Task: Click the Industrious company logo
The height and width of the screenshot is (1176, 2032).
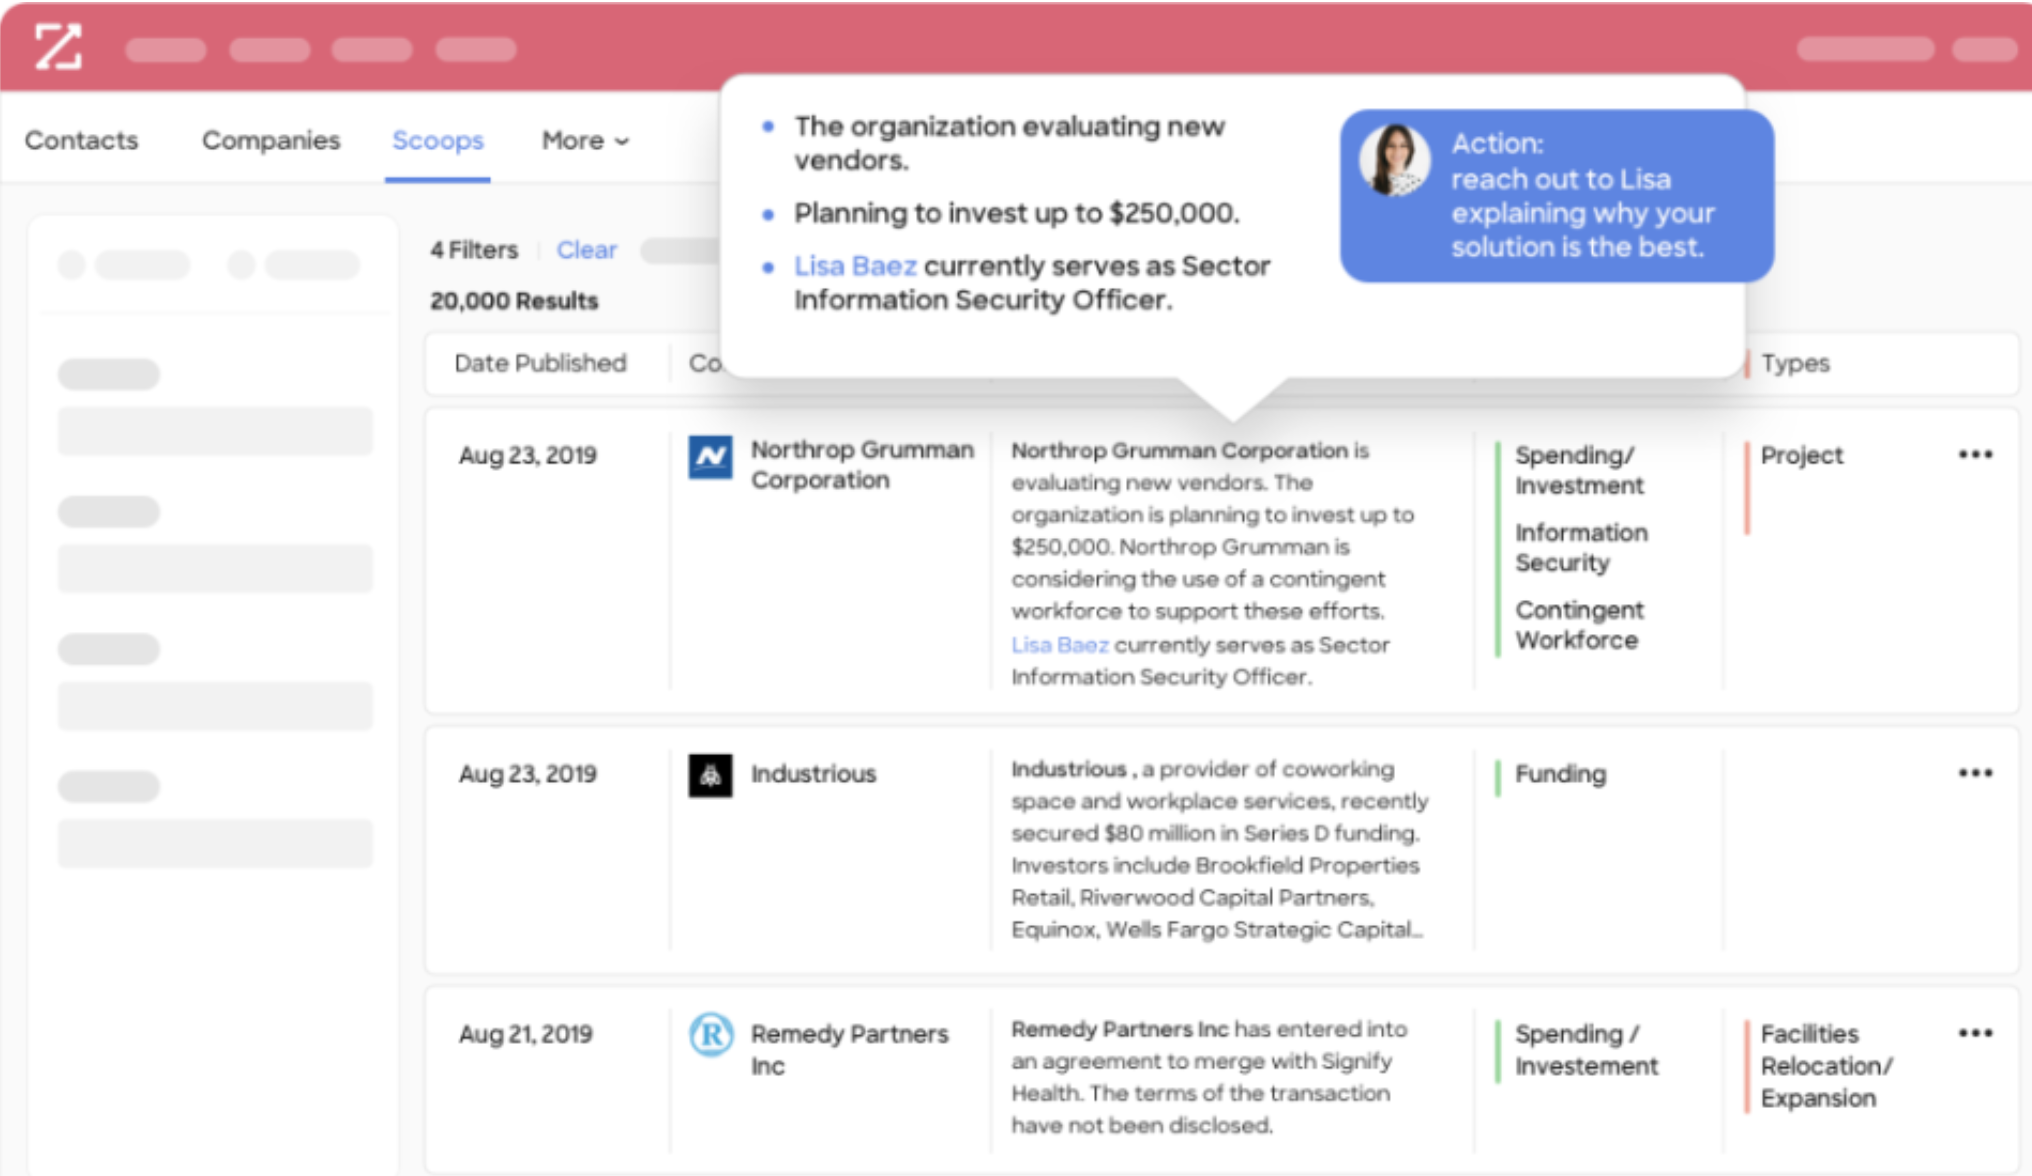Action: tap(711, 773)
